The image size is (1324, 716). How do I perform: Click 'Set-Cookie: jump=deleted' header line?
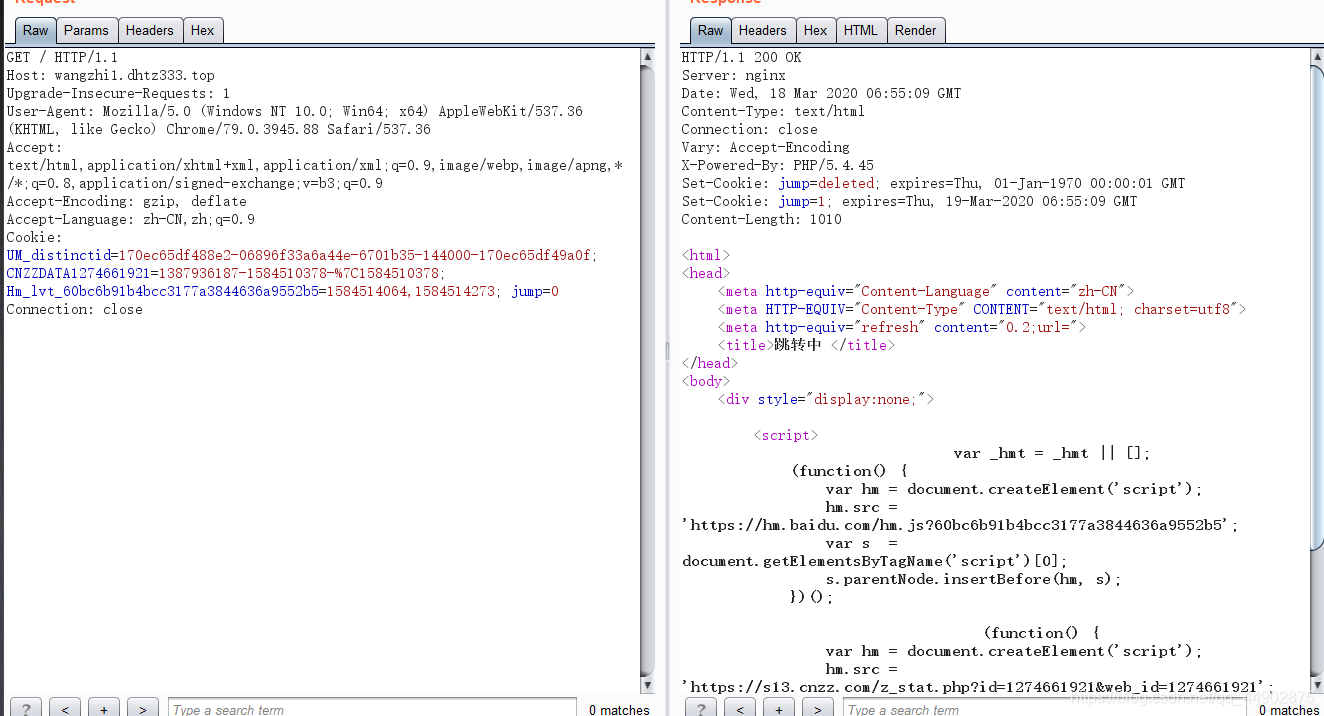[x=933, y=183]
